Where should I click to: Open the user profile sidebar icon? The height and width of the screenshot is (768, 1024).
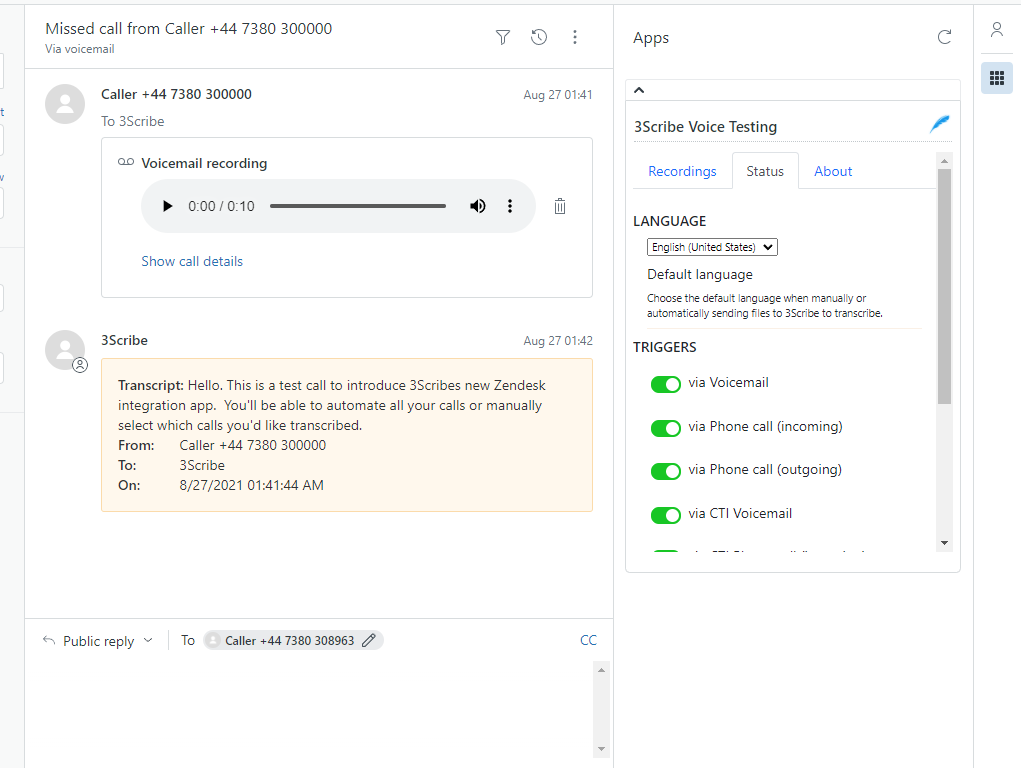click(x=996, y=30)
